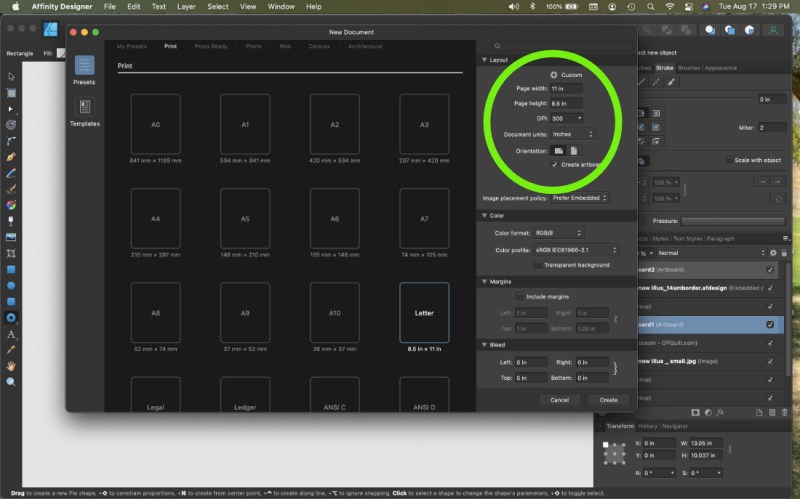The image size is (800, 499).
Task: Open the Document units dropdown
Action: coord(572,133)
